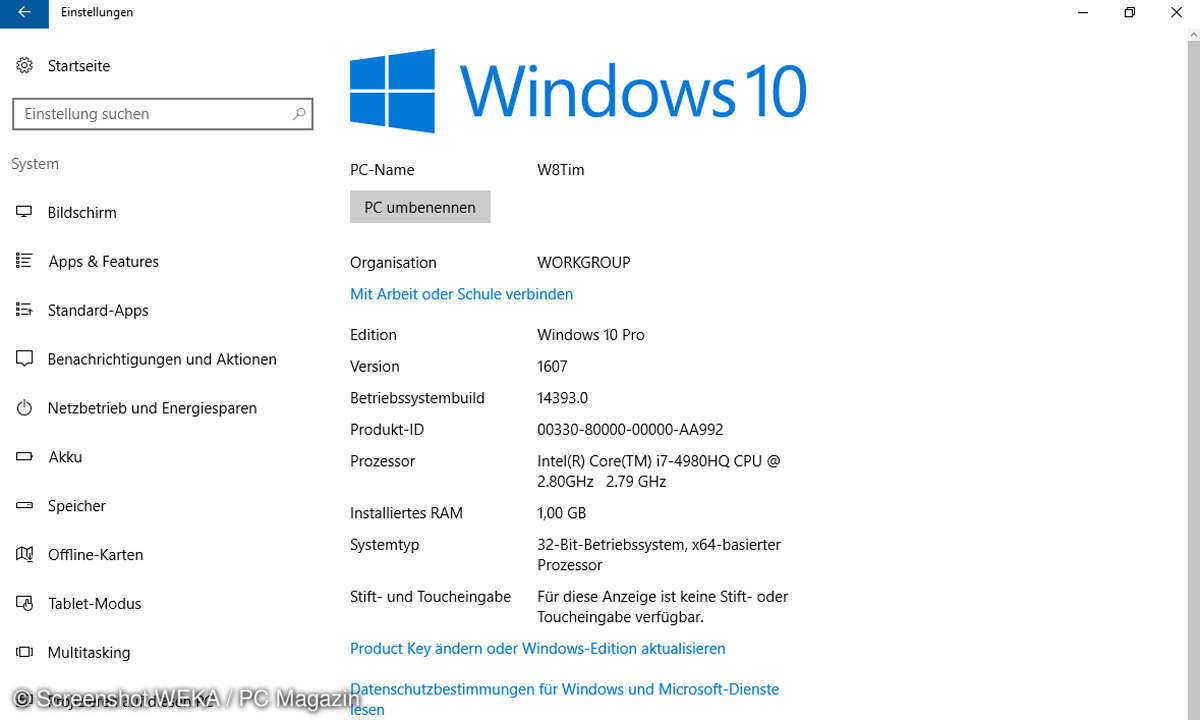This screenshot has height=720, width=1200.
Task: Open Standard-Apps via its icon
Action: (25, 310)
